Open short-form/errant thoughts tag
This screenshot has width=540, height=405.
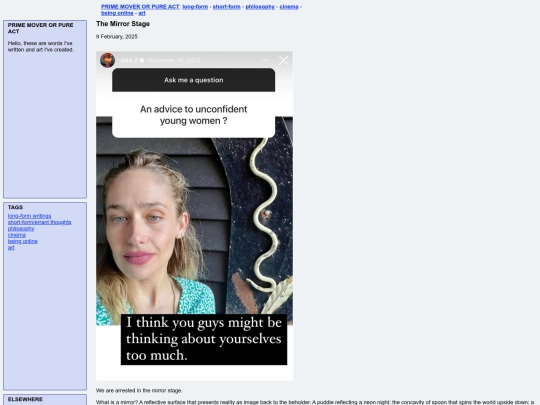[x=40, y=222]
